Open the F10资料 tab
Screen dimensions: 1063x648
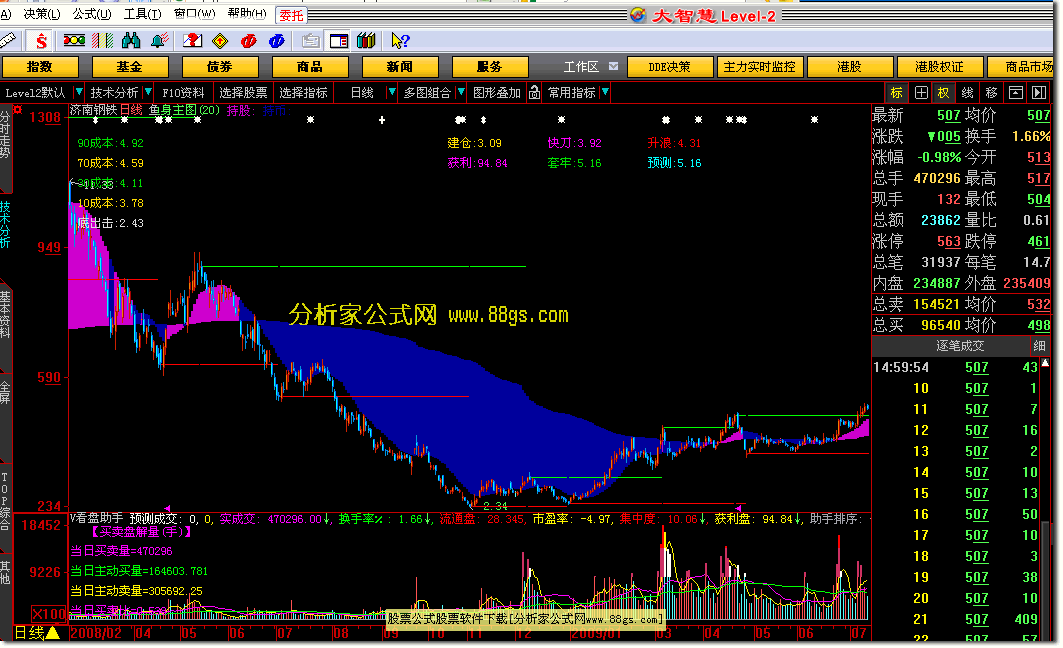183,93
